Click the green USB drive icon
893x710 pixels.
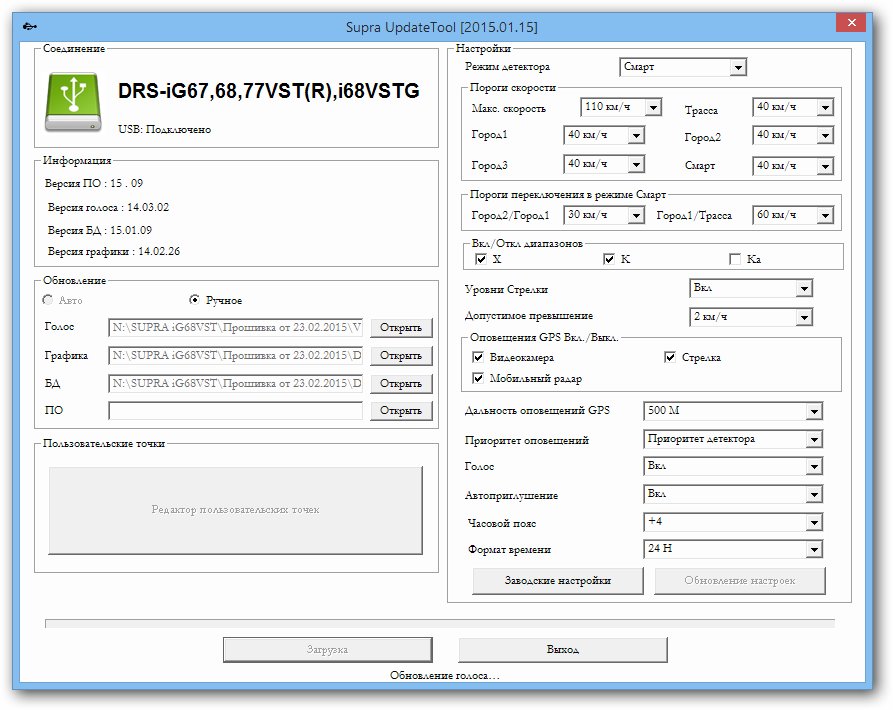point(73,102)
